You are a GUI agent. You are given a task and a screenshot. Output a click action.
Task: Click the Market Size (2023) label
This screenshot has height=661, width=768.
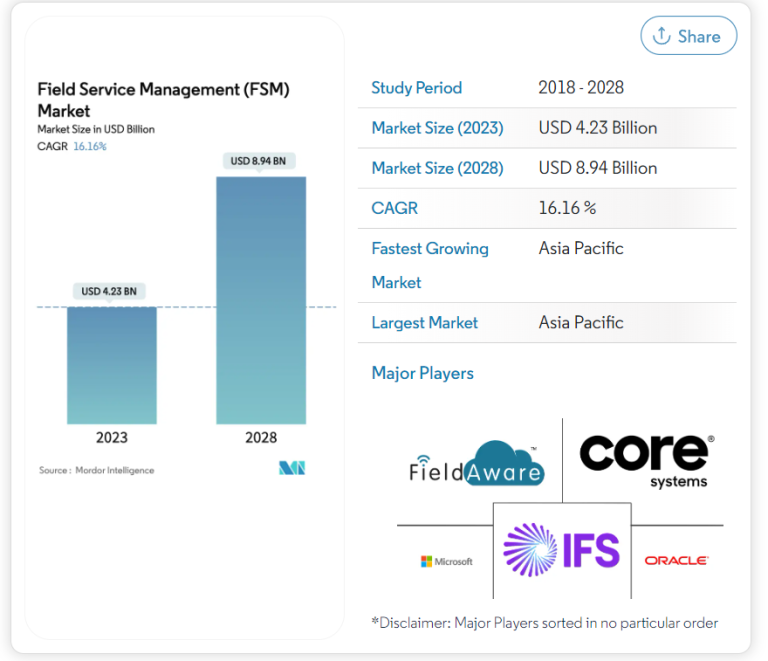pyautogui.click(x=437, y=128)
